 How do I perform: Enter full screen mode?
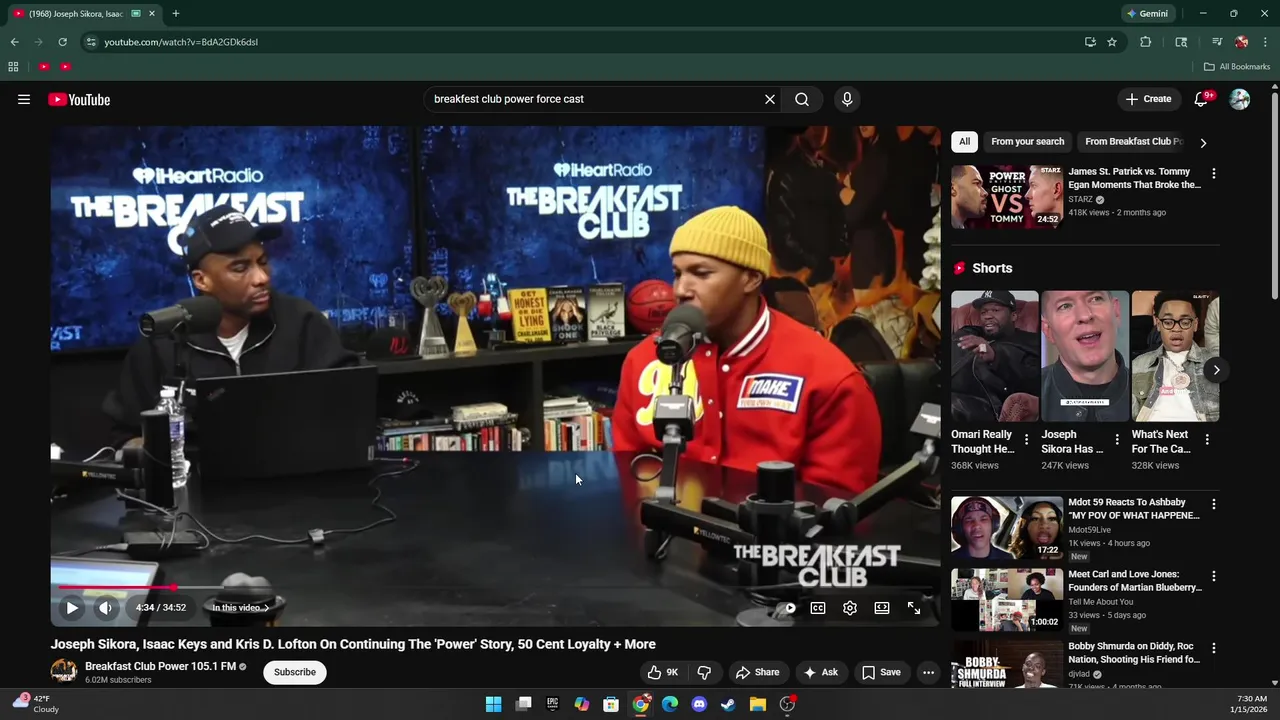(914, 607)
